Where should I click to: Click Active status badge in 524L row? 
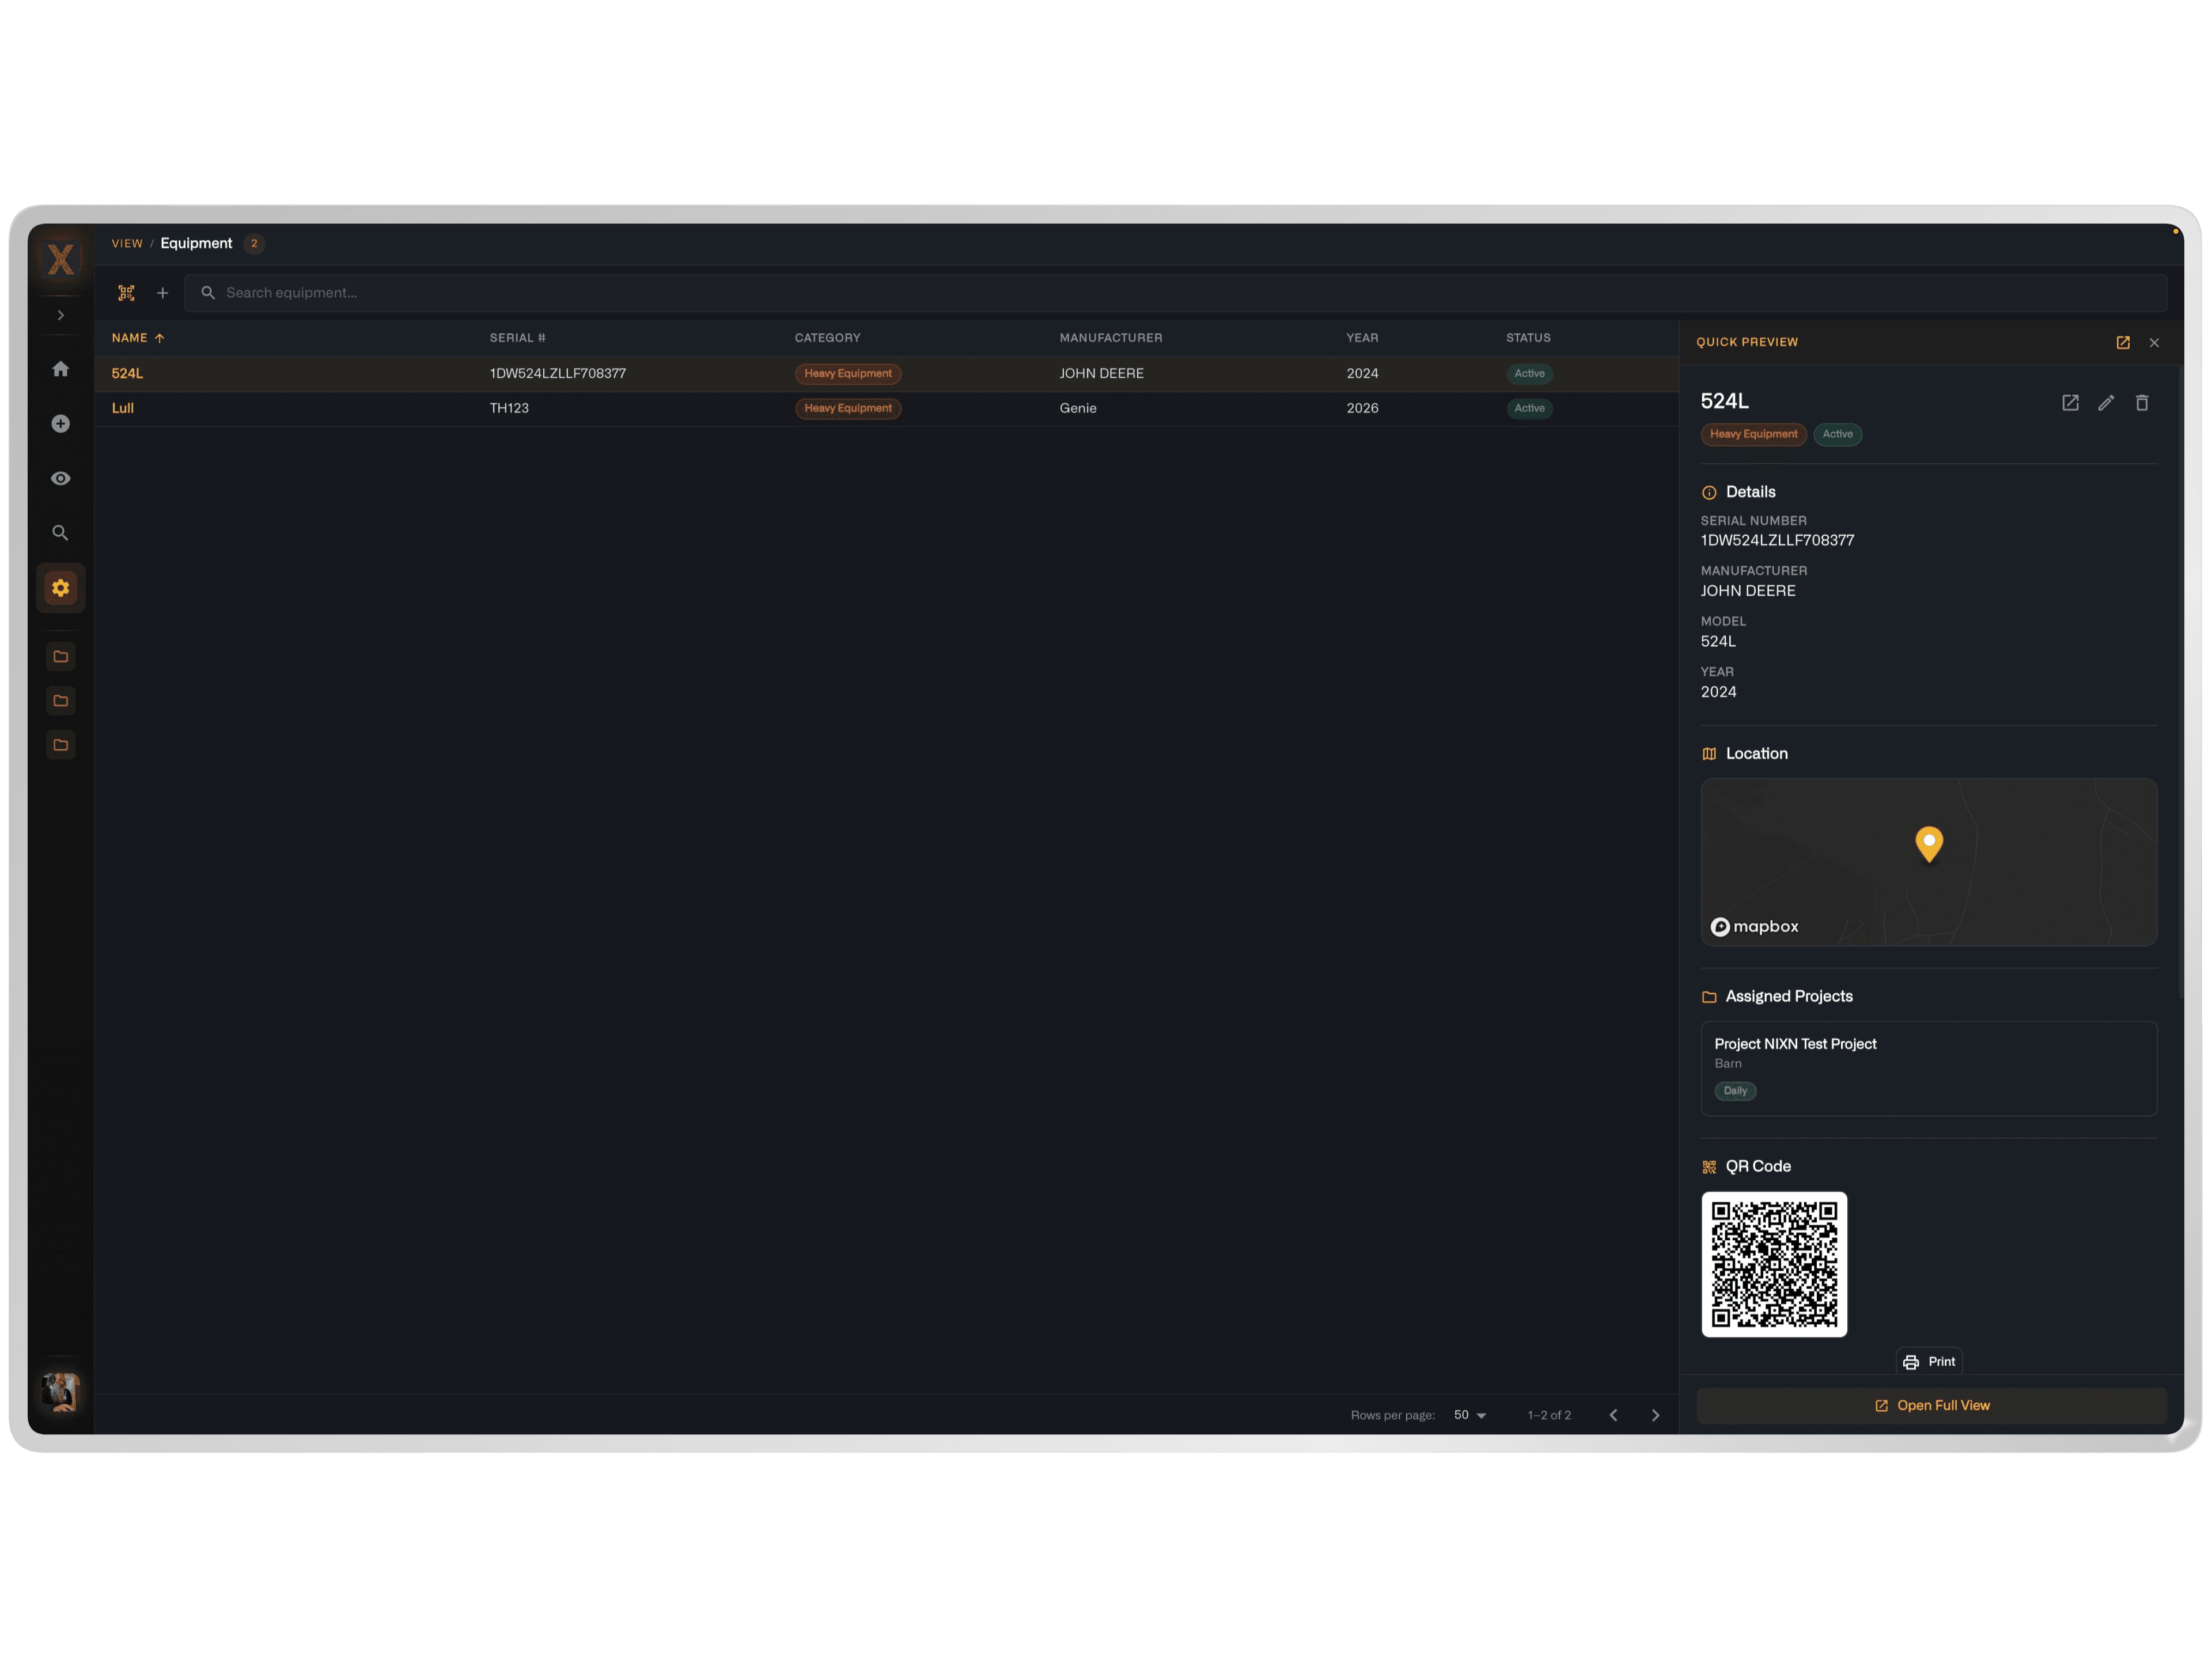pos(1529,374)
